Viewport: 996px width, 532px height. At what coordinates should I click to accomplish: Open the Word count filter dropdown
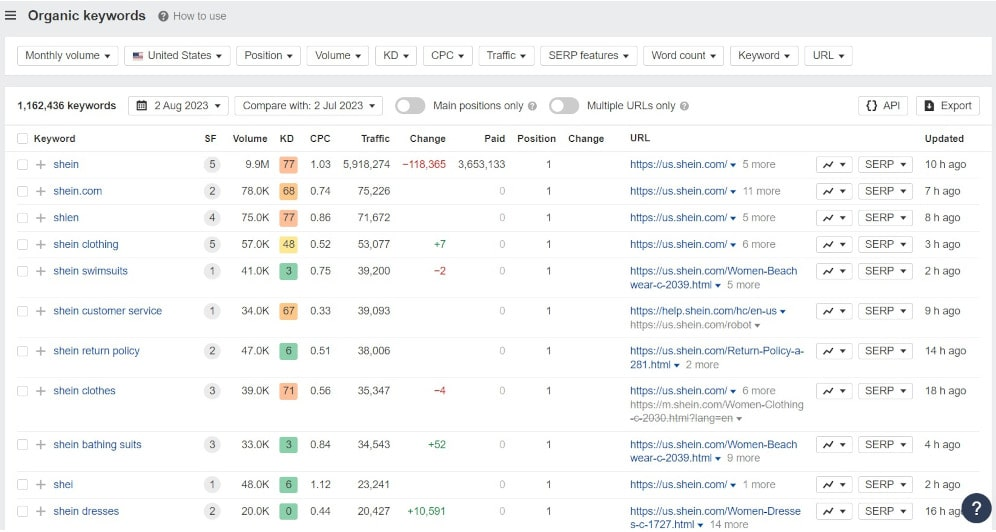point(683,56)
